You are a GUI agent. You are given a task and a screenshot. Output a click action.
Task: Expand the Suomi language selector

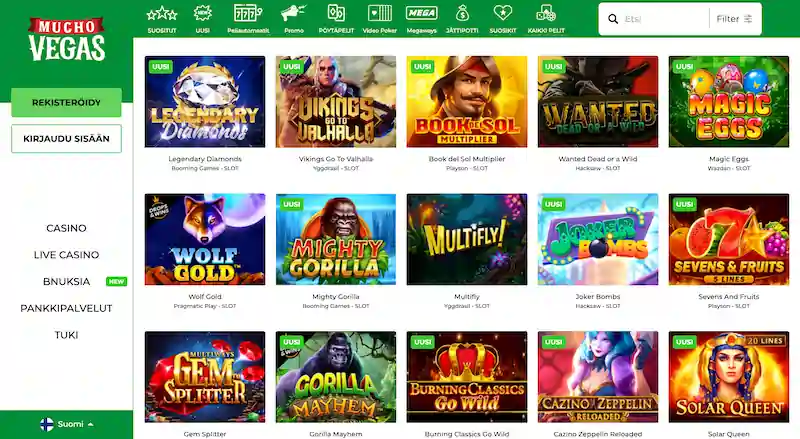coord(67,424)
